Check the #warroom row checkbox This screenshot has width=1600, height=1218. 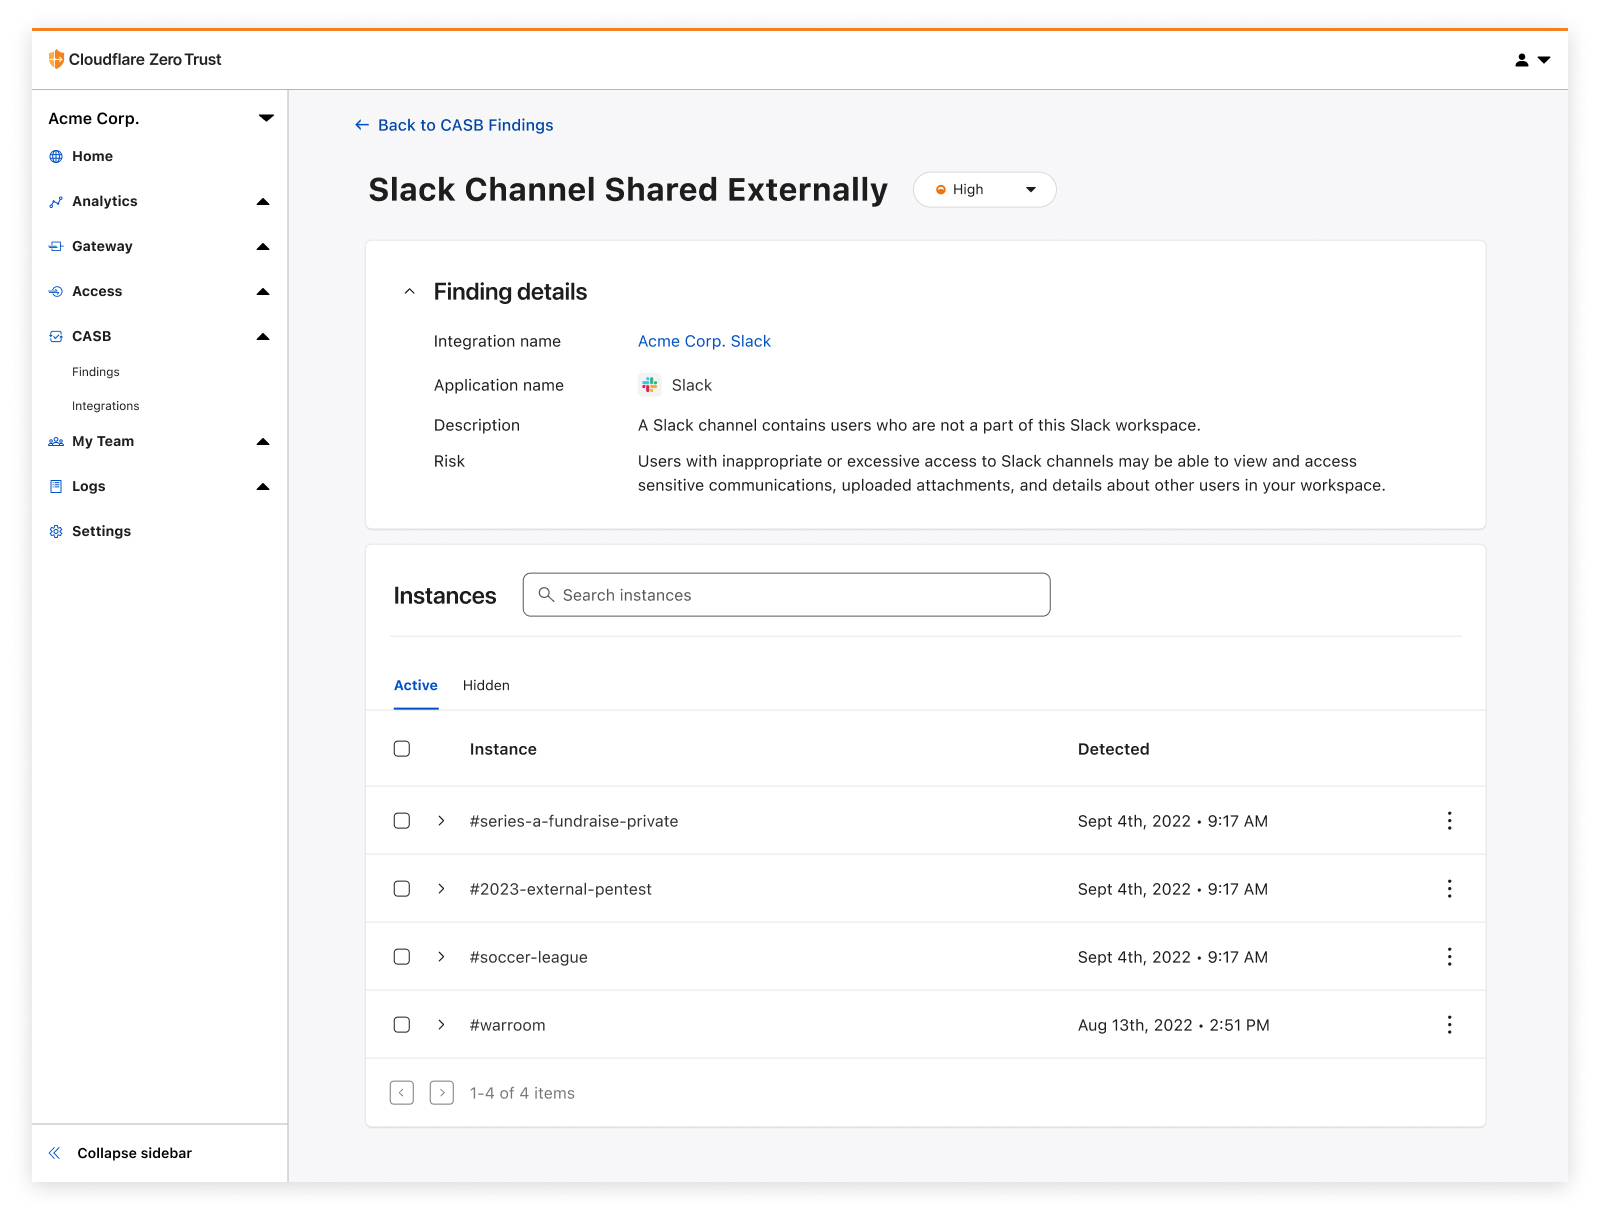402,1025
